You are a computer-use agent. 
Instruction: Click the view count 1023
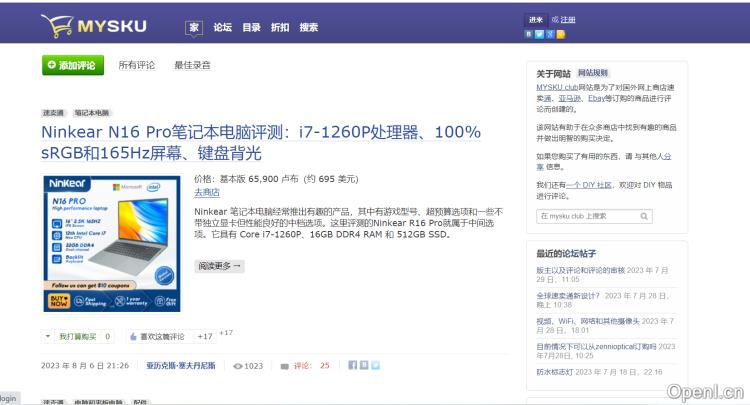point(254,366)
